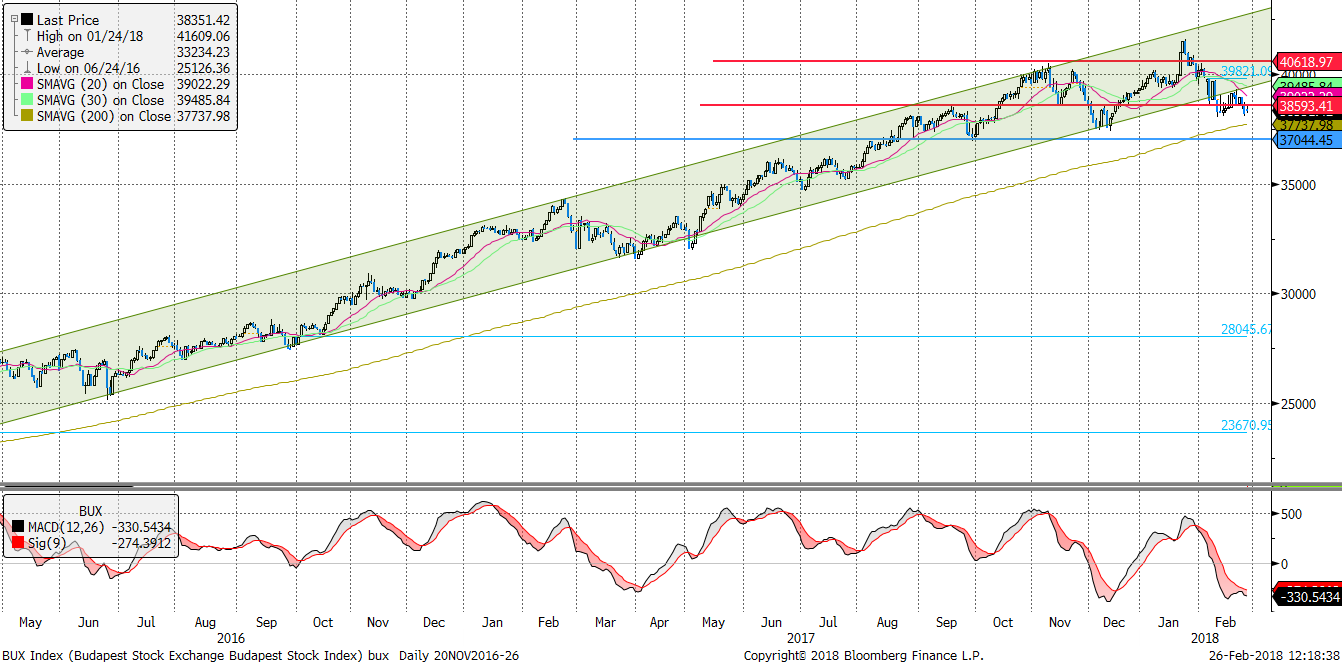Click the Nov month label under 2016

pyautogui.click(x=378, y=622)
